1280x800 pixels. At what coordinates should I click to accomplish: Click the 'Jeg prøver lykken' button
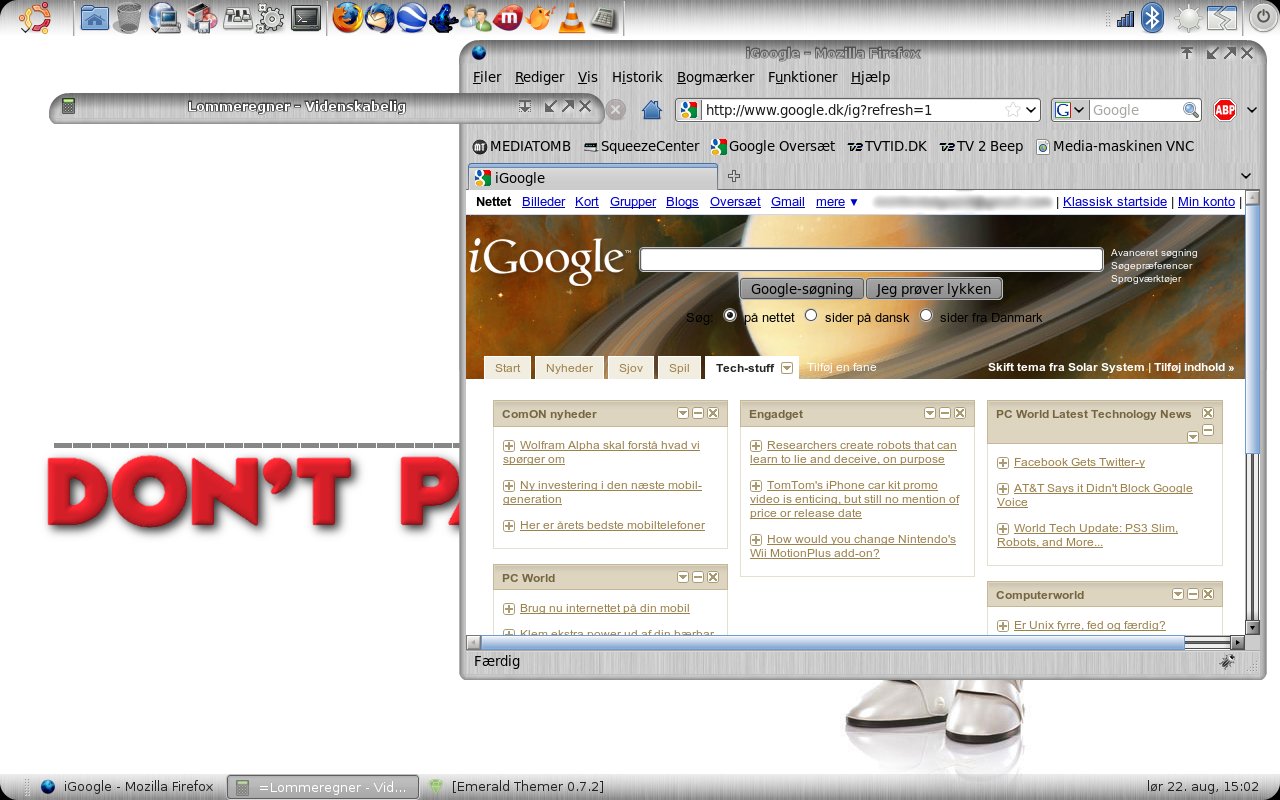(934, 289)
